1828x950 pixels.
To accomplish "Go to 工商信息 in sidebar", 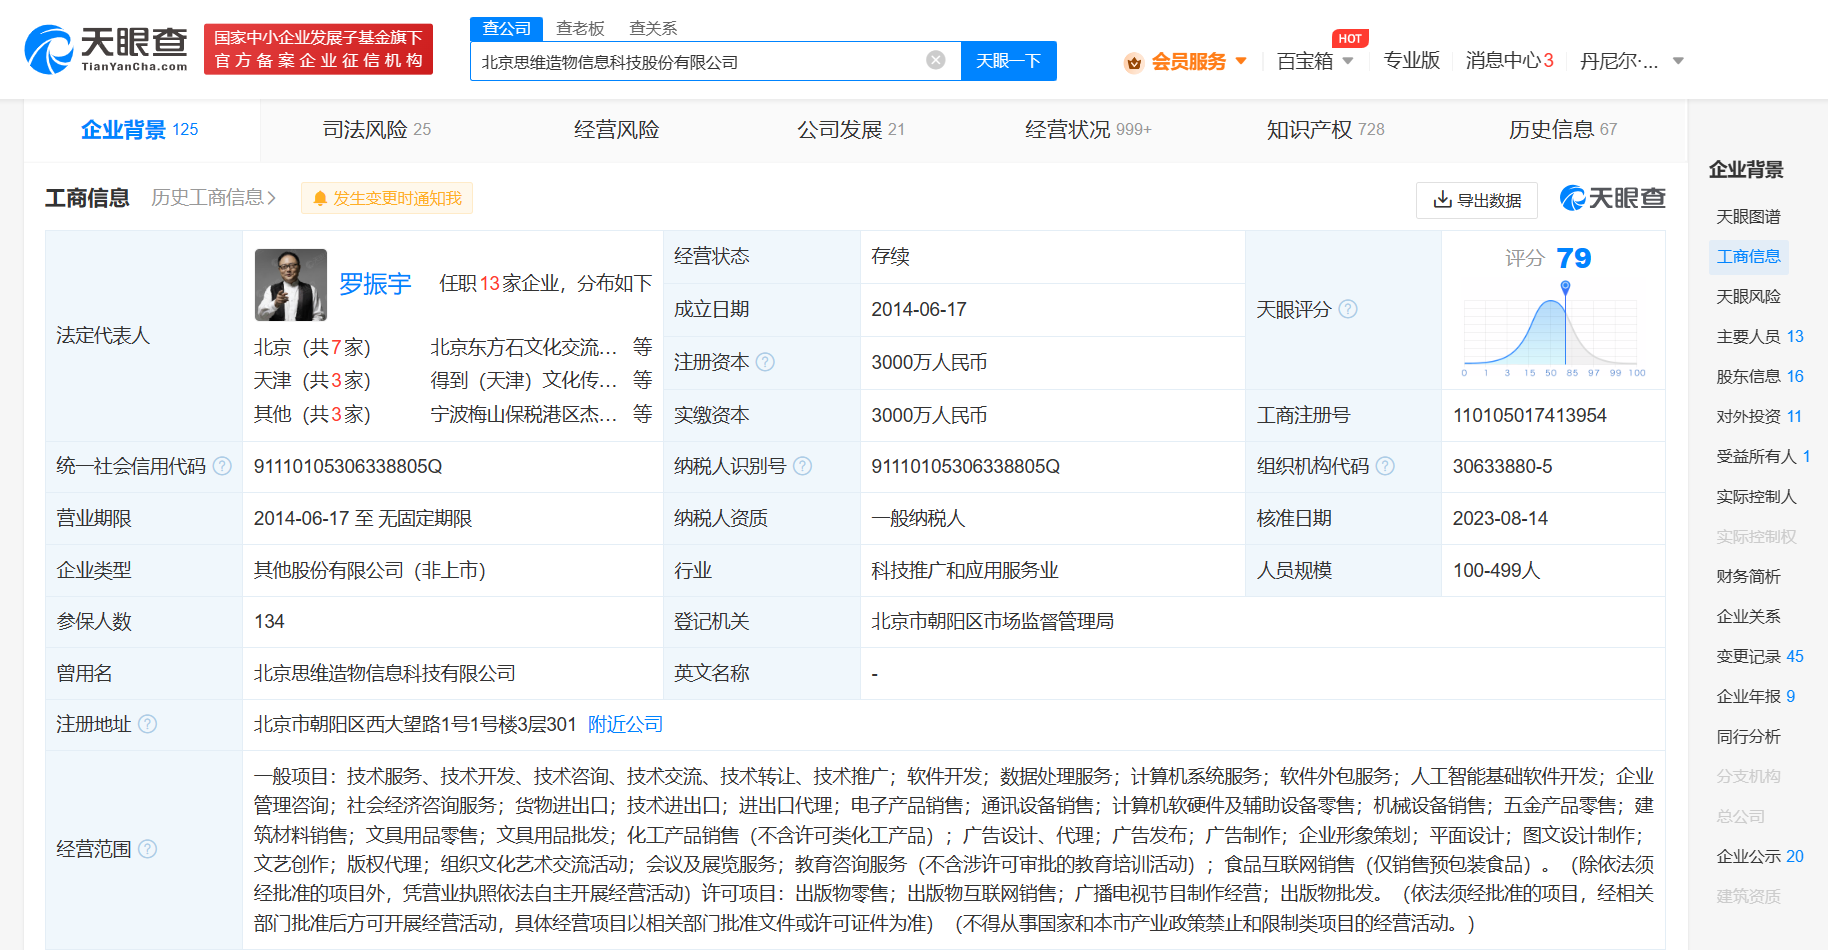I will point(1748,256).
